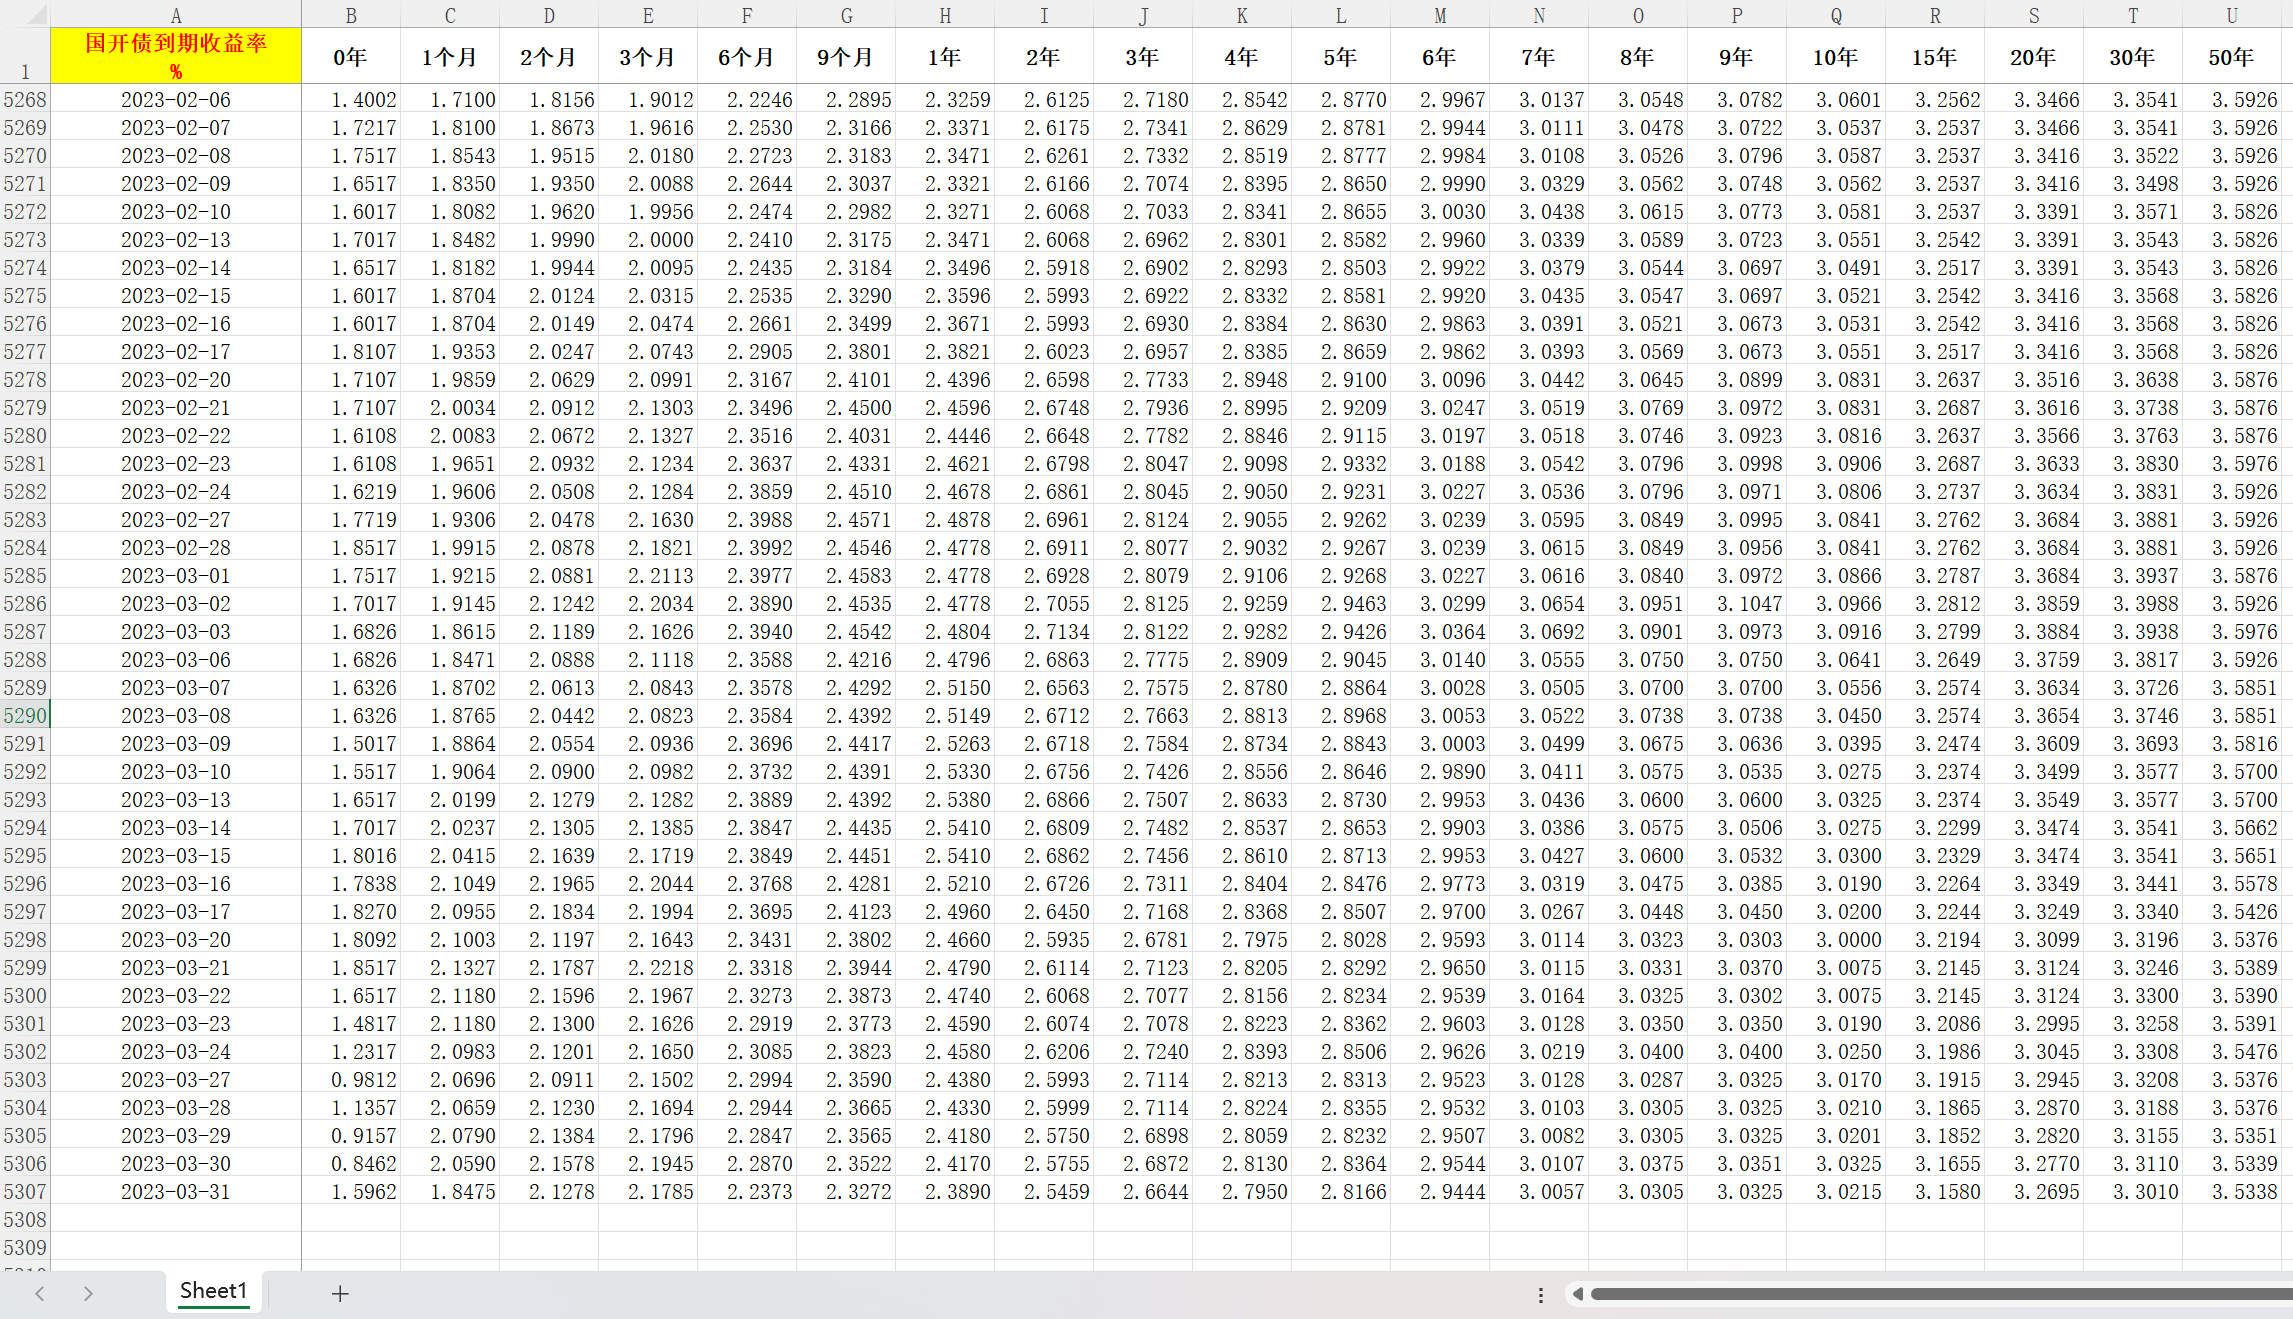
Task: Click the date cell 2023-03-08
Action: tap(176, 716)
